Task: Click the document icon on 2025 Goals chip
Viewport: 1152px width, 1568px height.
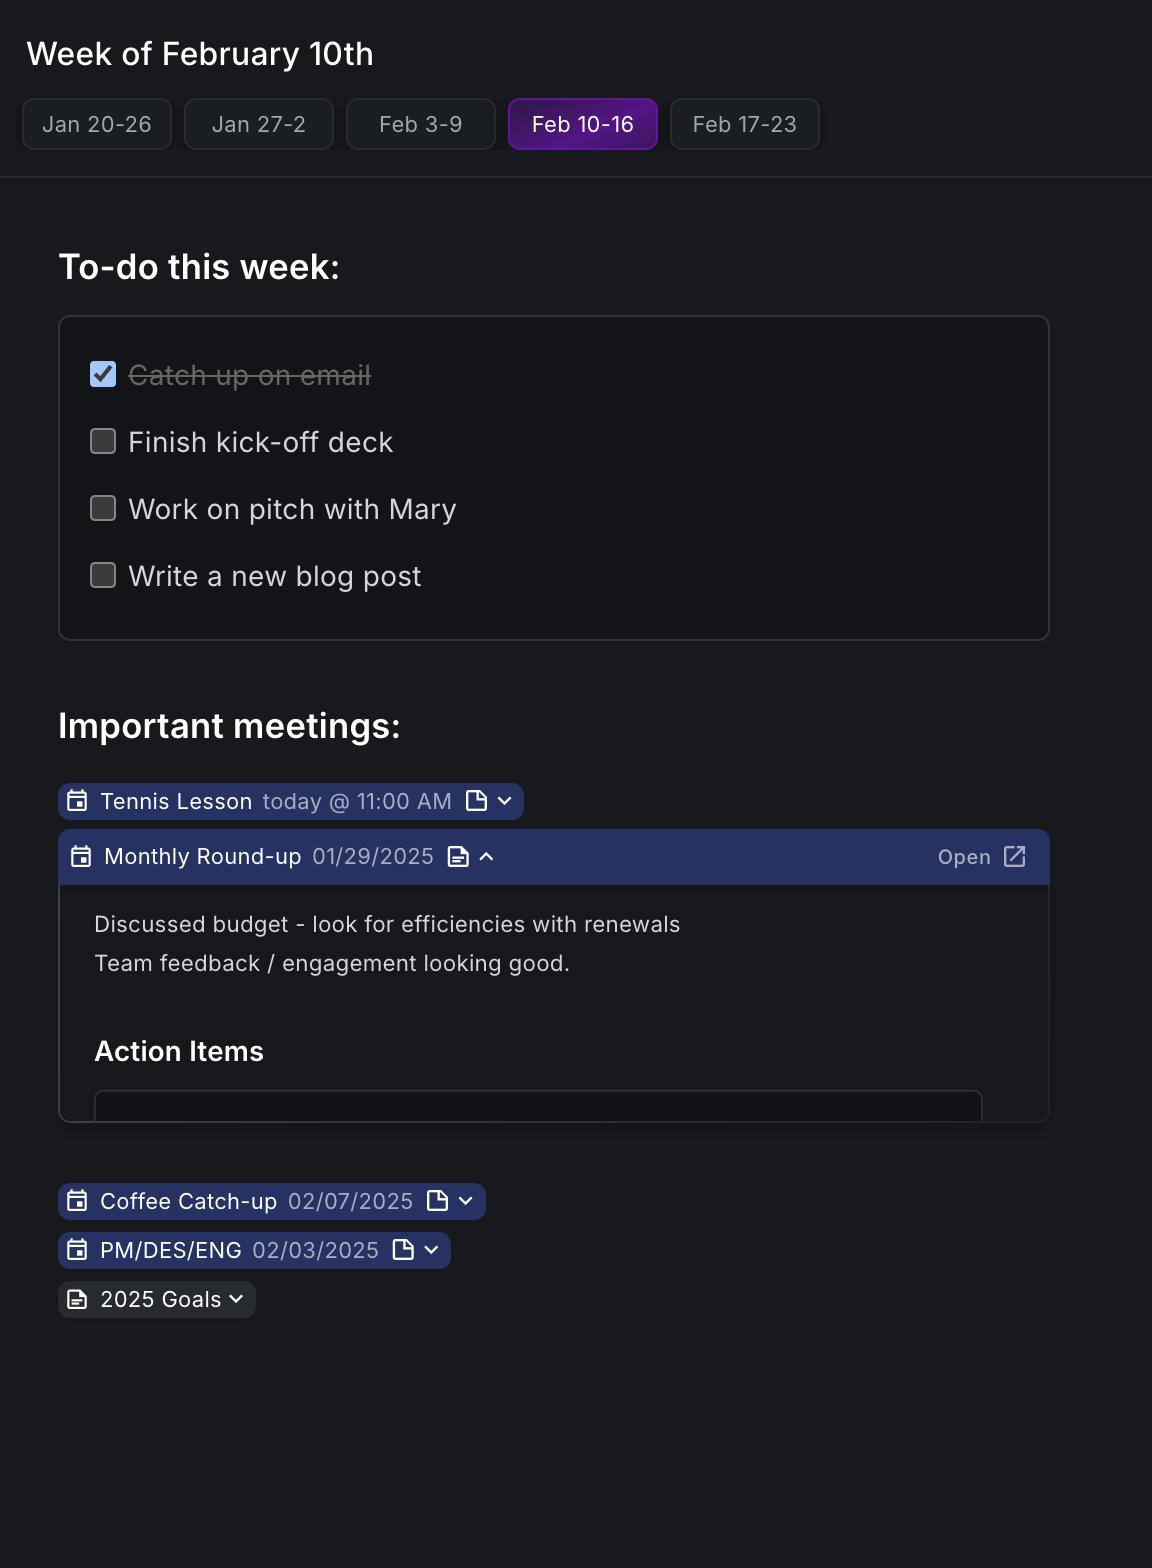Action: (x=78, y=1298)
